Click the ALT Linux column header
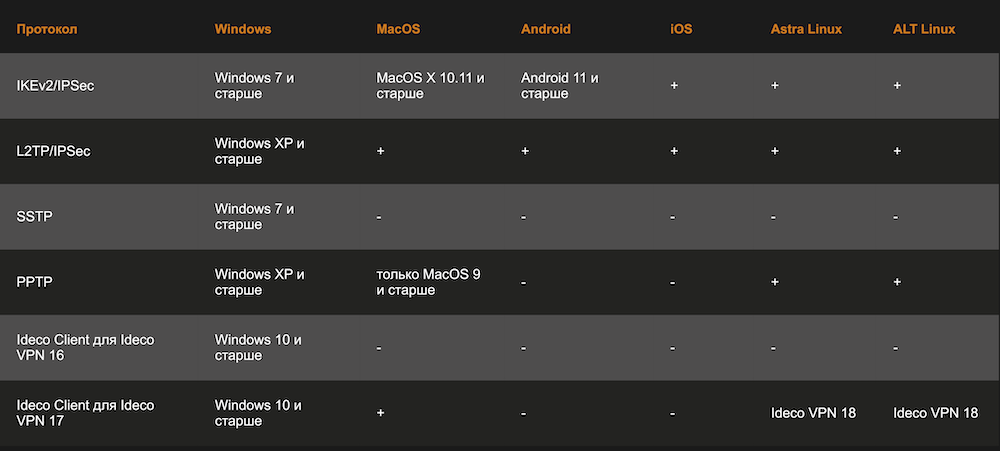Image resolution: width=1000 pixels, height=451 pixels. tap(924, 29)
